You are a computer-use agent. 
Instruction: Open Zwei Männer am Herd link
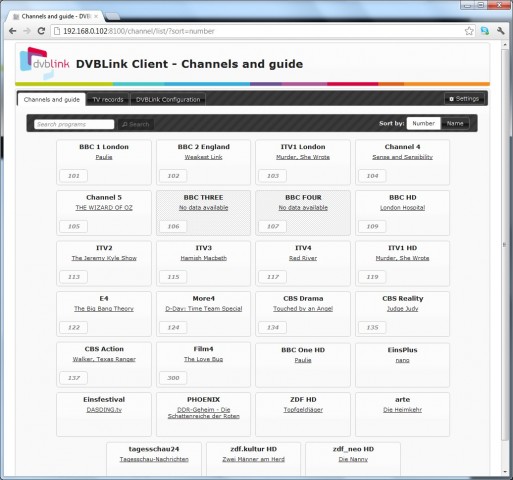coord(253,459)
